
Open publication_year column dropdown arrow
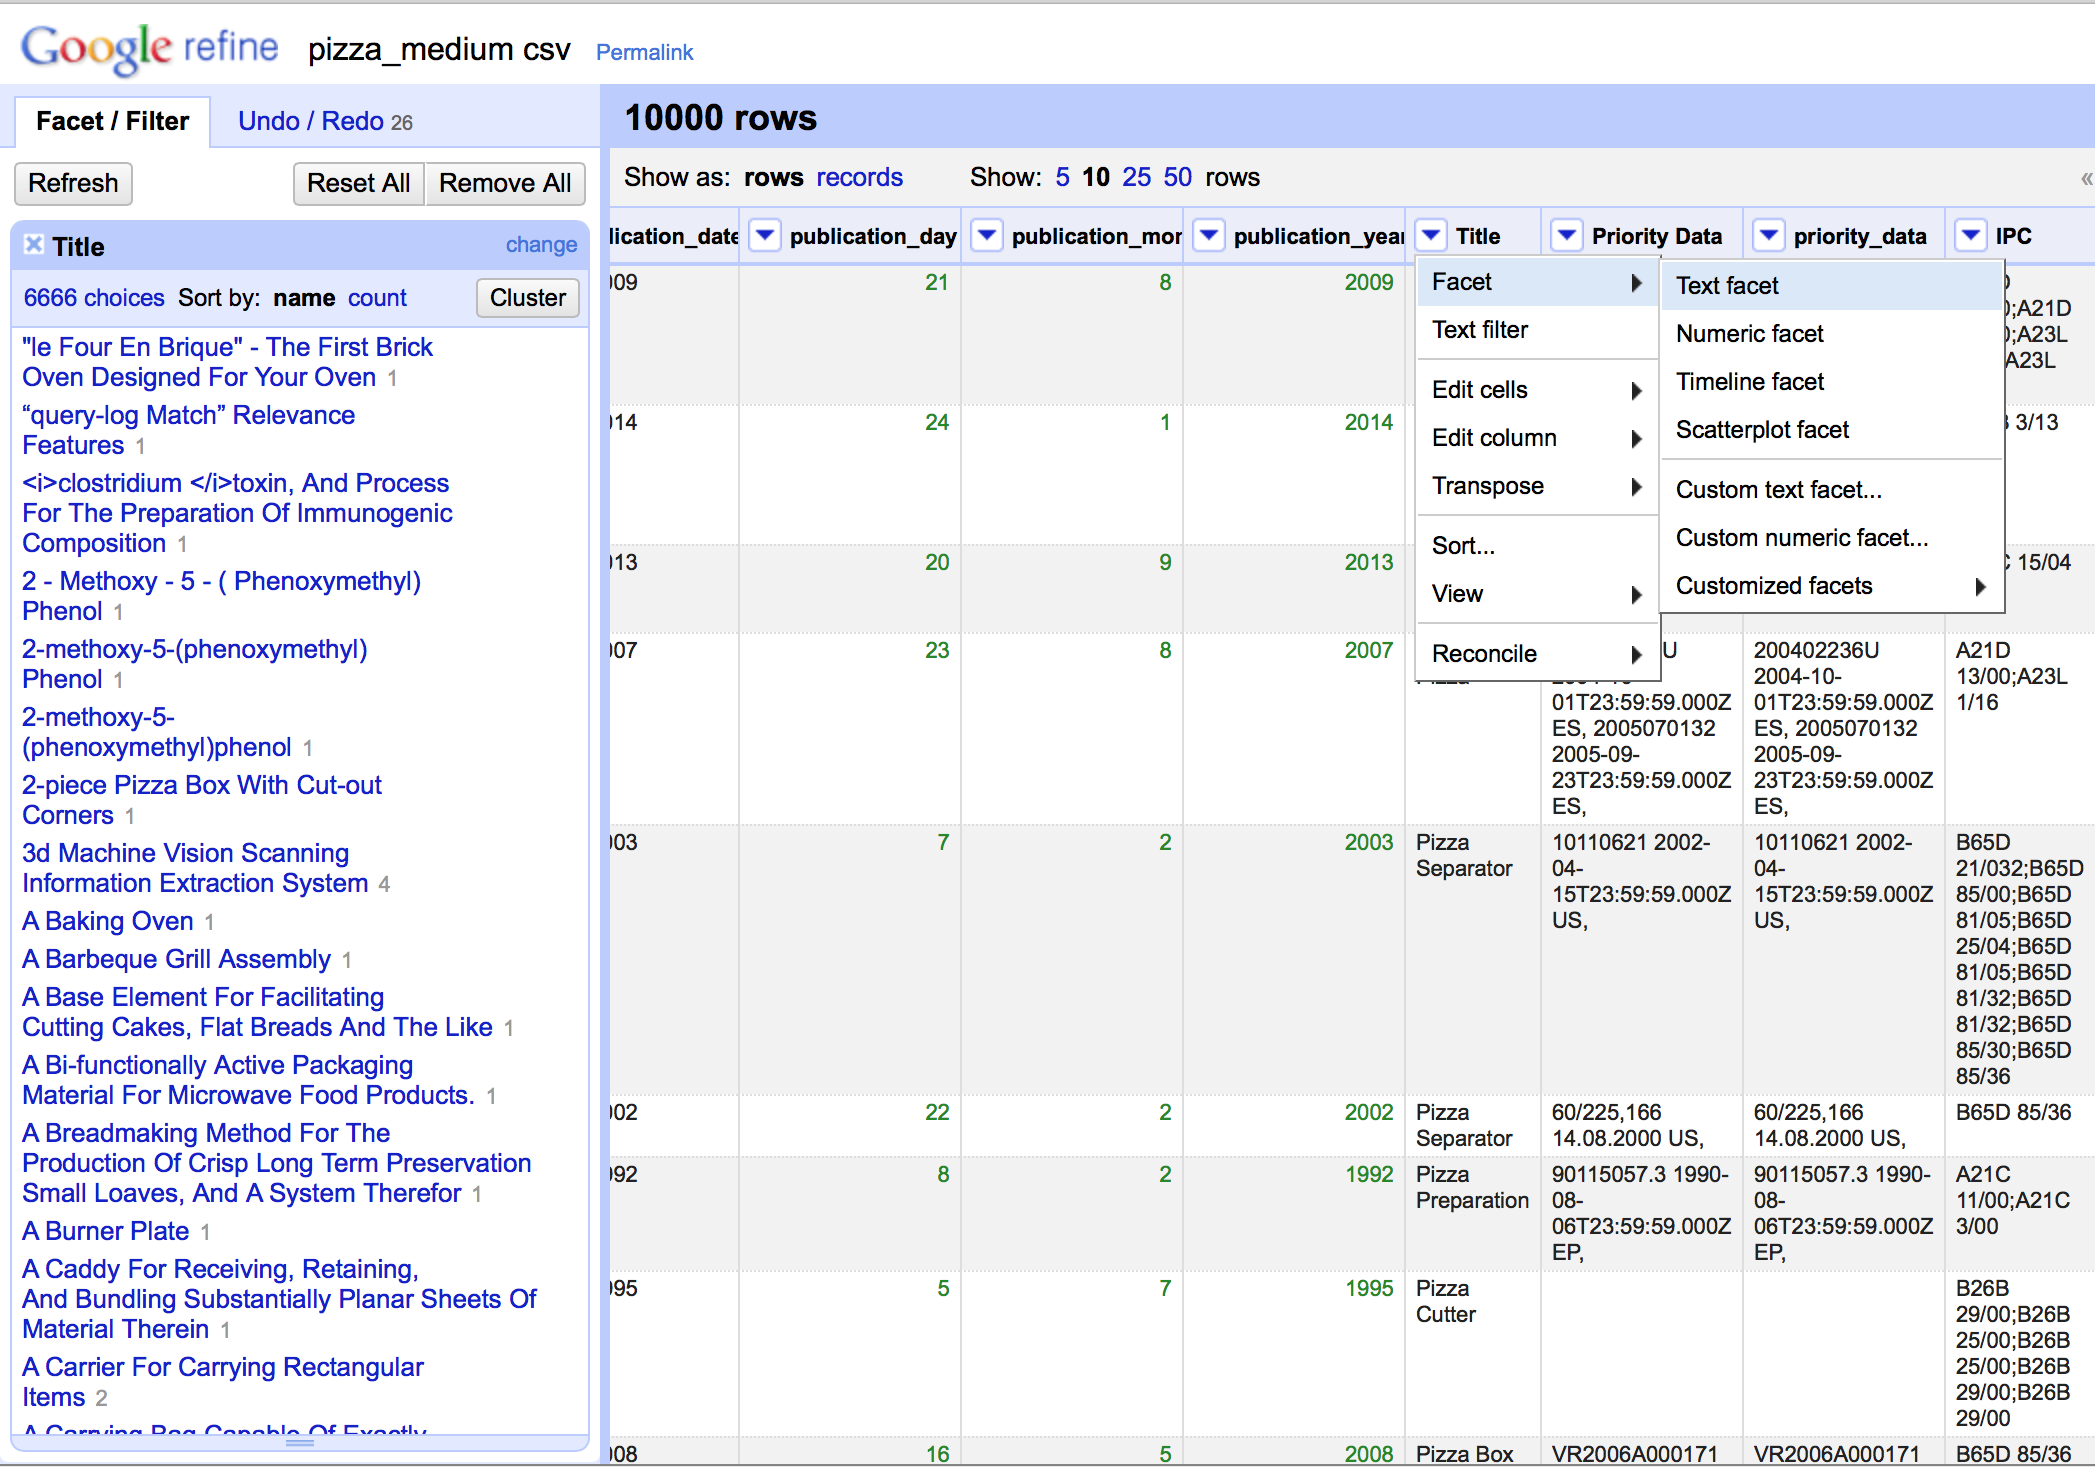(x=1209, y=236)
